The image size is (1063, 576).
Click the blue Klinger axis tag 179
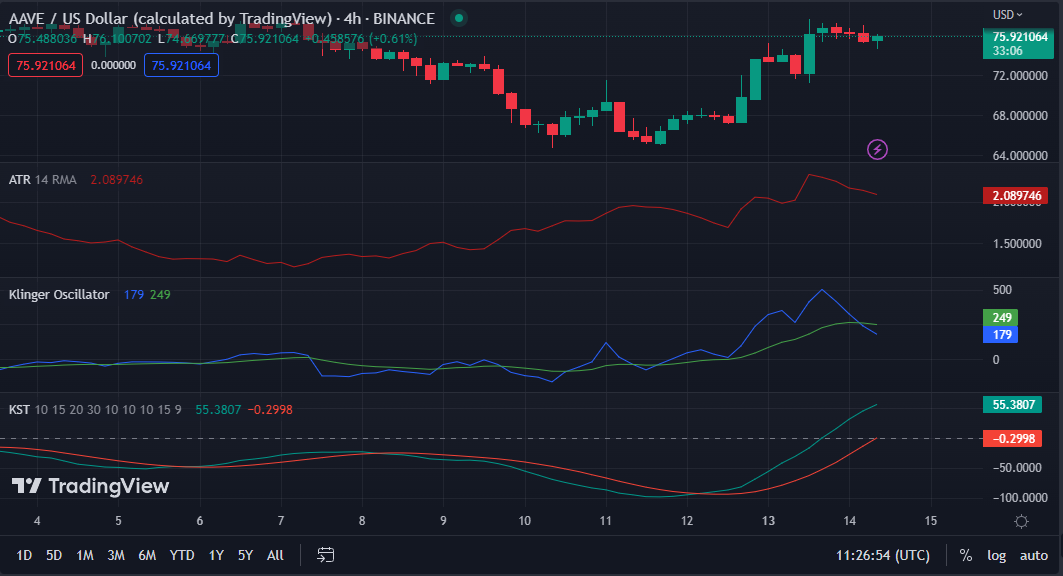[1001, 334]
